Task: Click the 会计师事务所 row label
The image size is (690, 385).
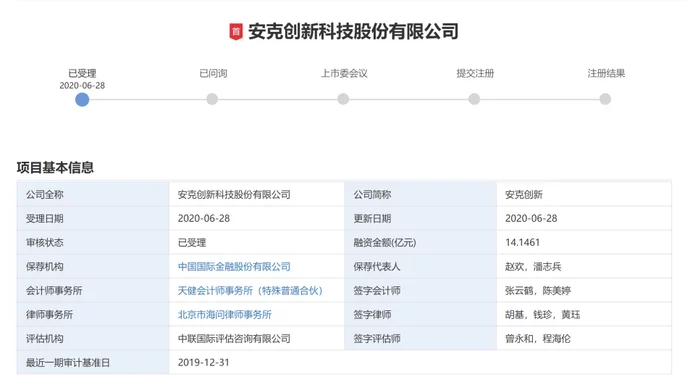Action: tap(54, 290)
